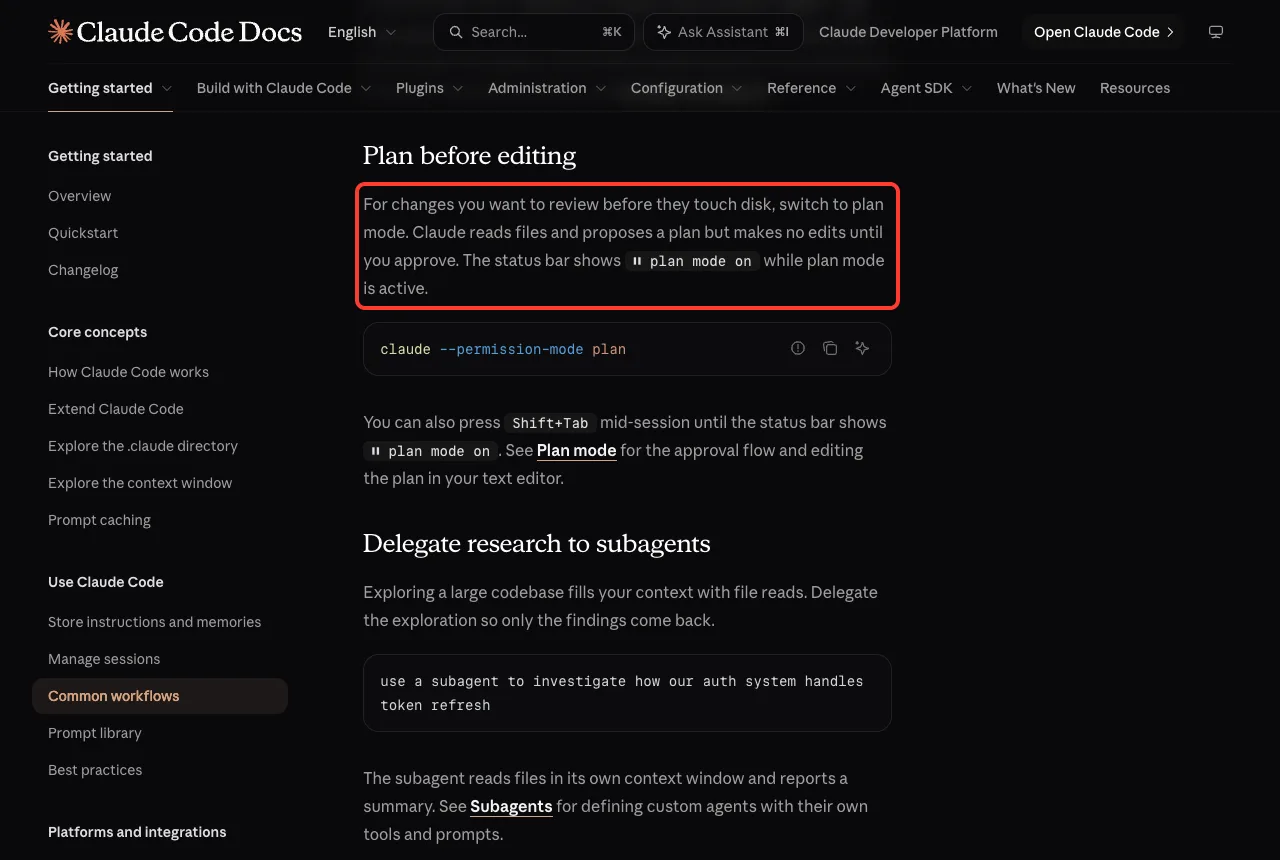The height and width of the screenshot is (860, 1280).
Task: Open the English language dropdown
Action: point(362,32)
